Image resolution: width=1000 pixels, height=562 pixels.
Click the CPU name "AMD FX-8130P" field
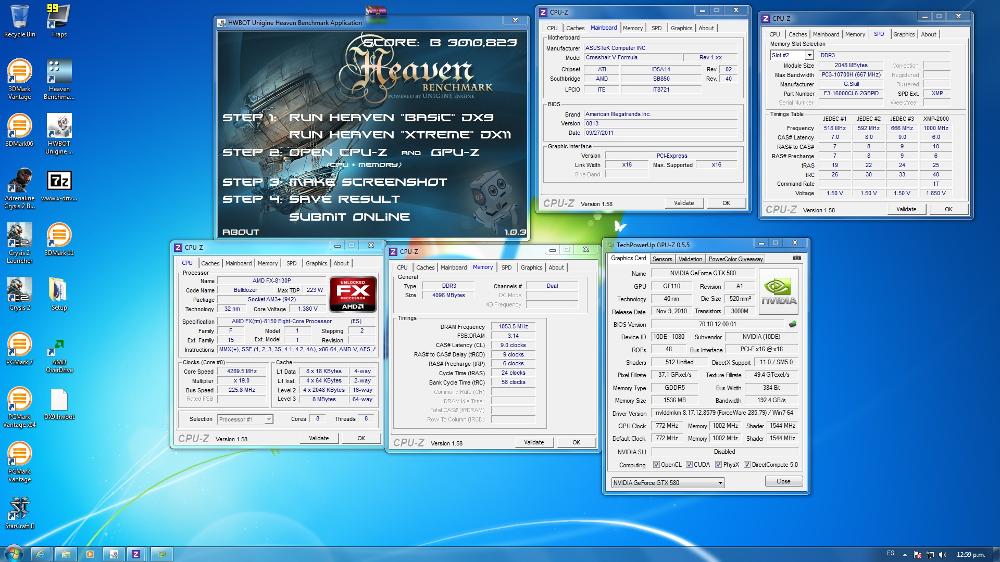(271, 281)
